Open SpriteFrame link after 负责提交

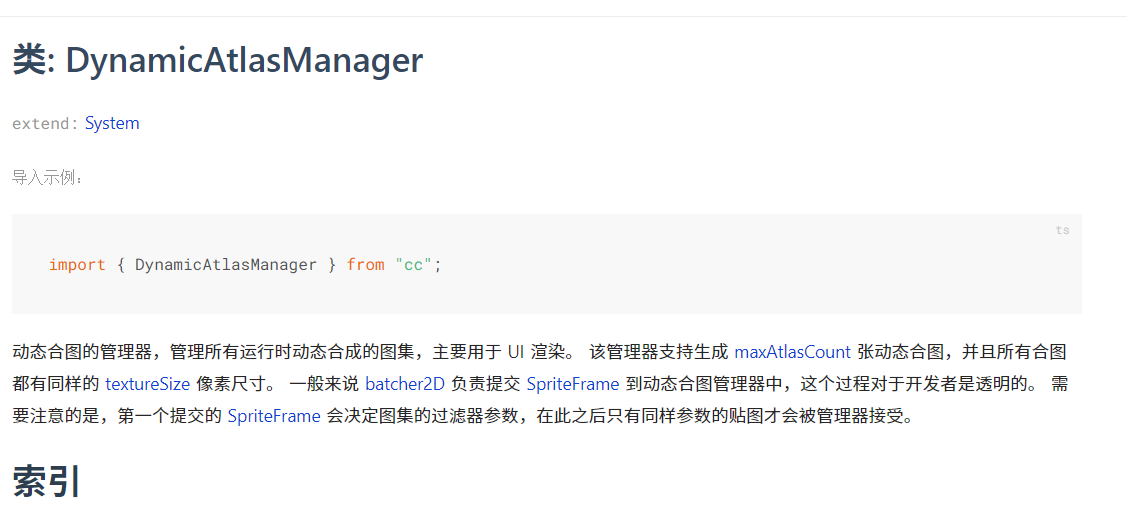(572, 384)
